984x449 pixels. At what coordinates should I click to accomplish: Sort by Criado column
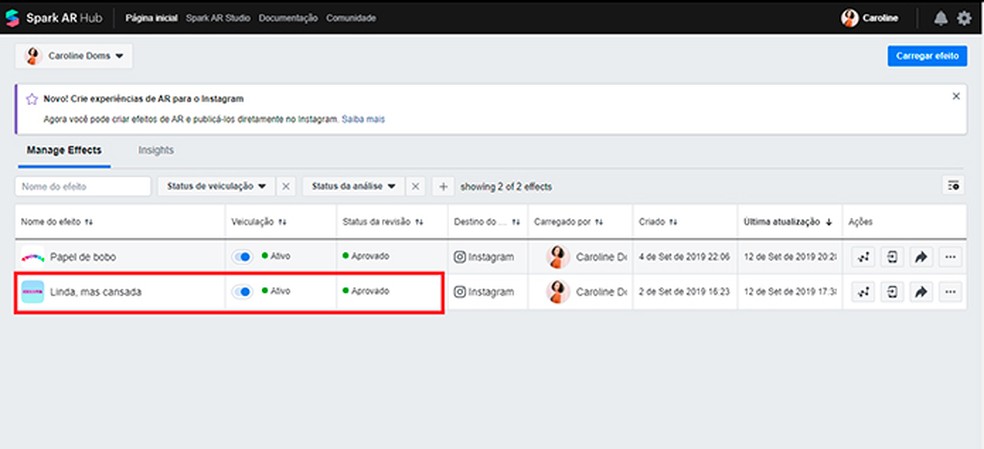point(658,222)
